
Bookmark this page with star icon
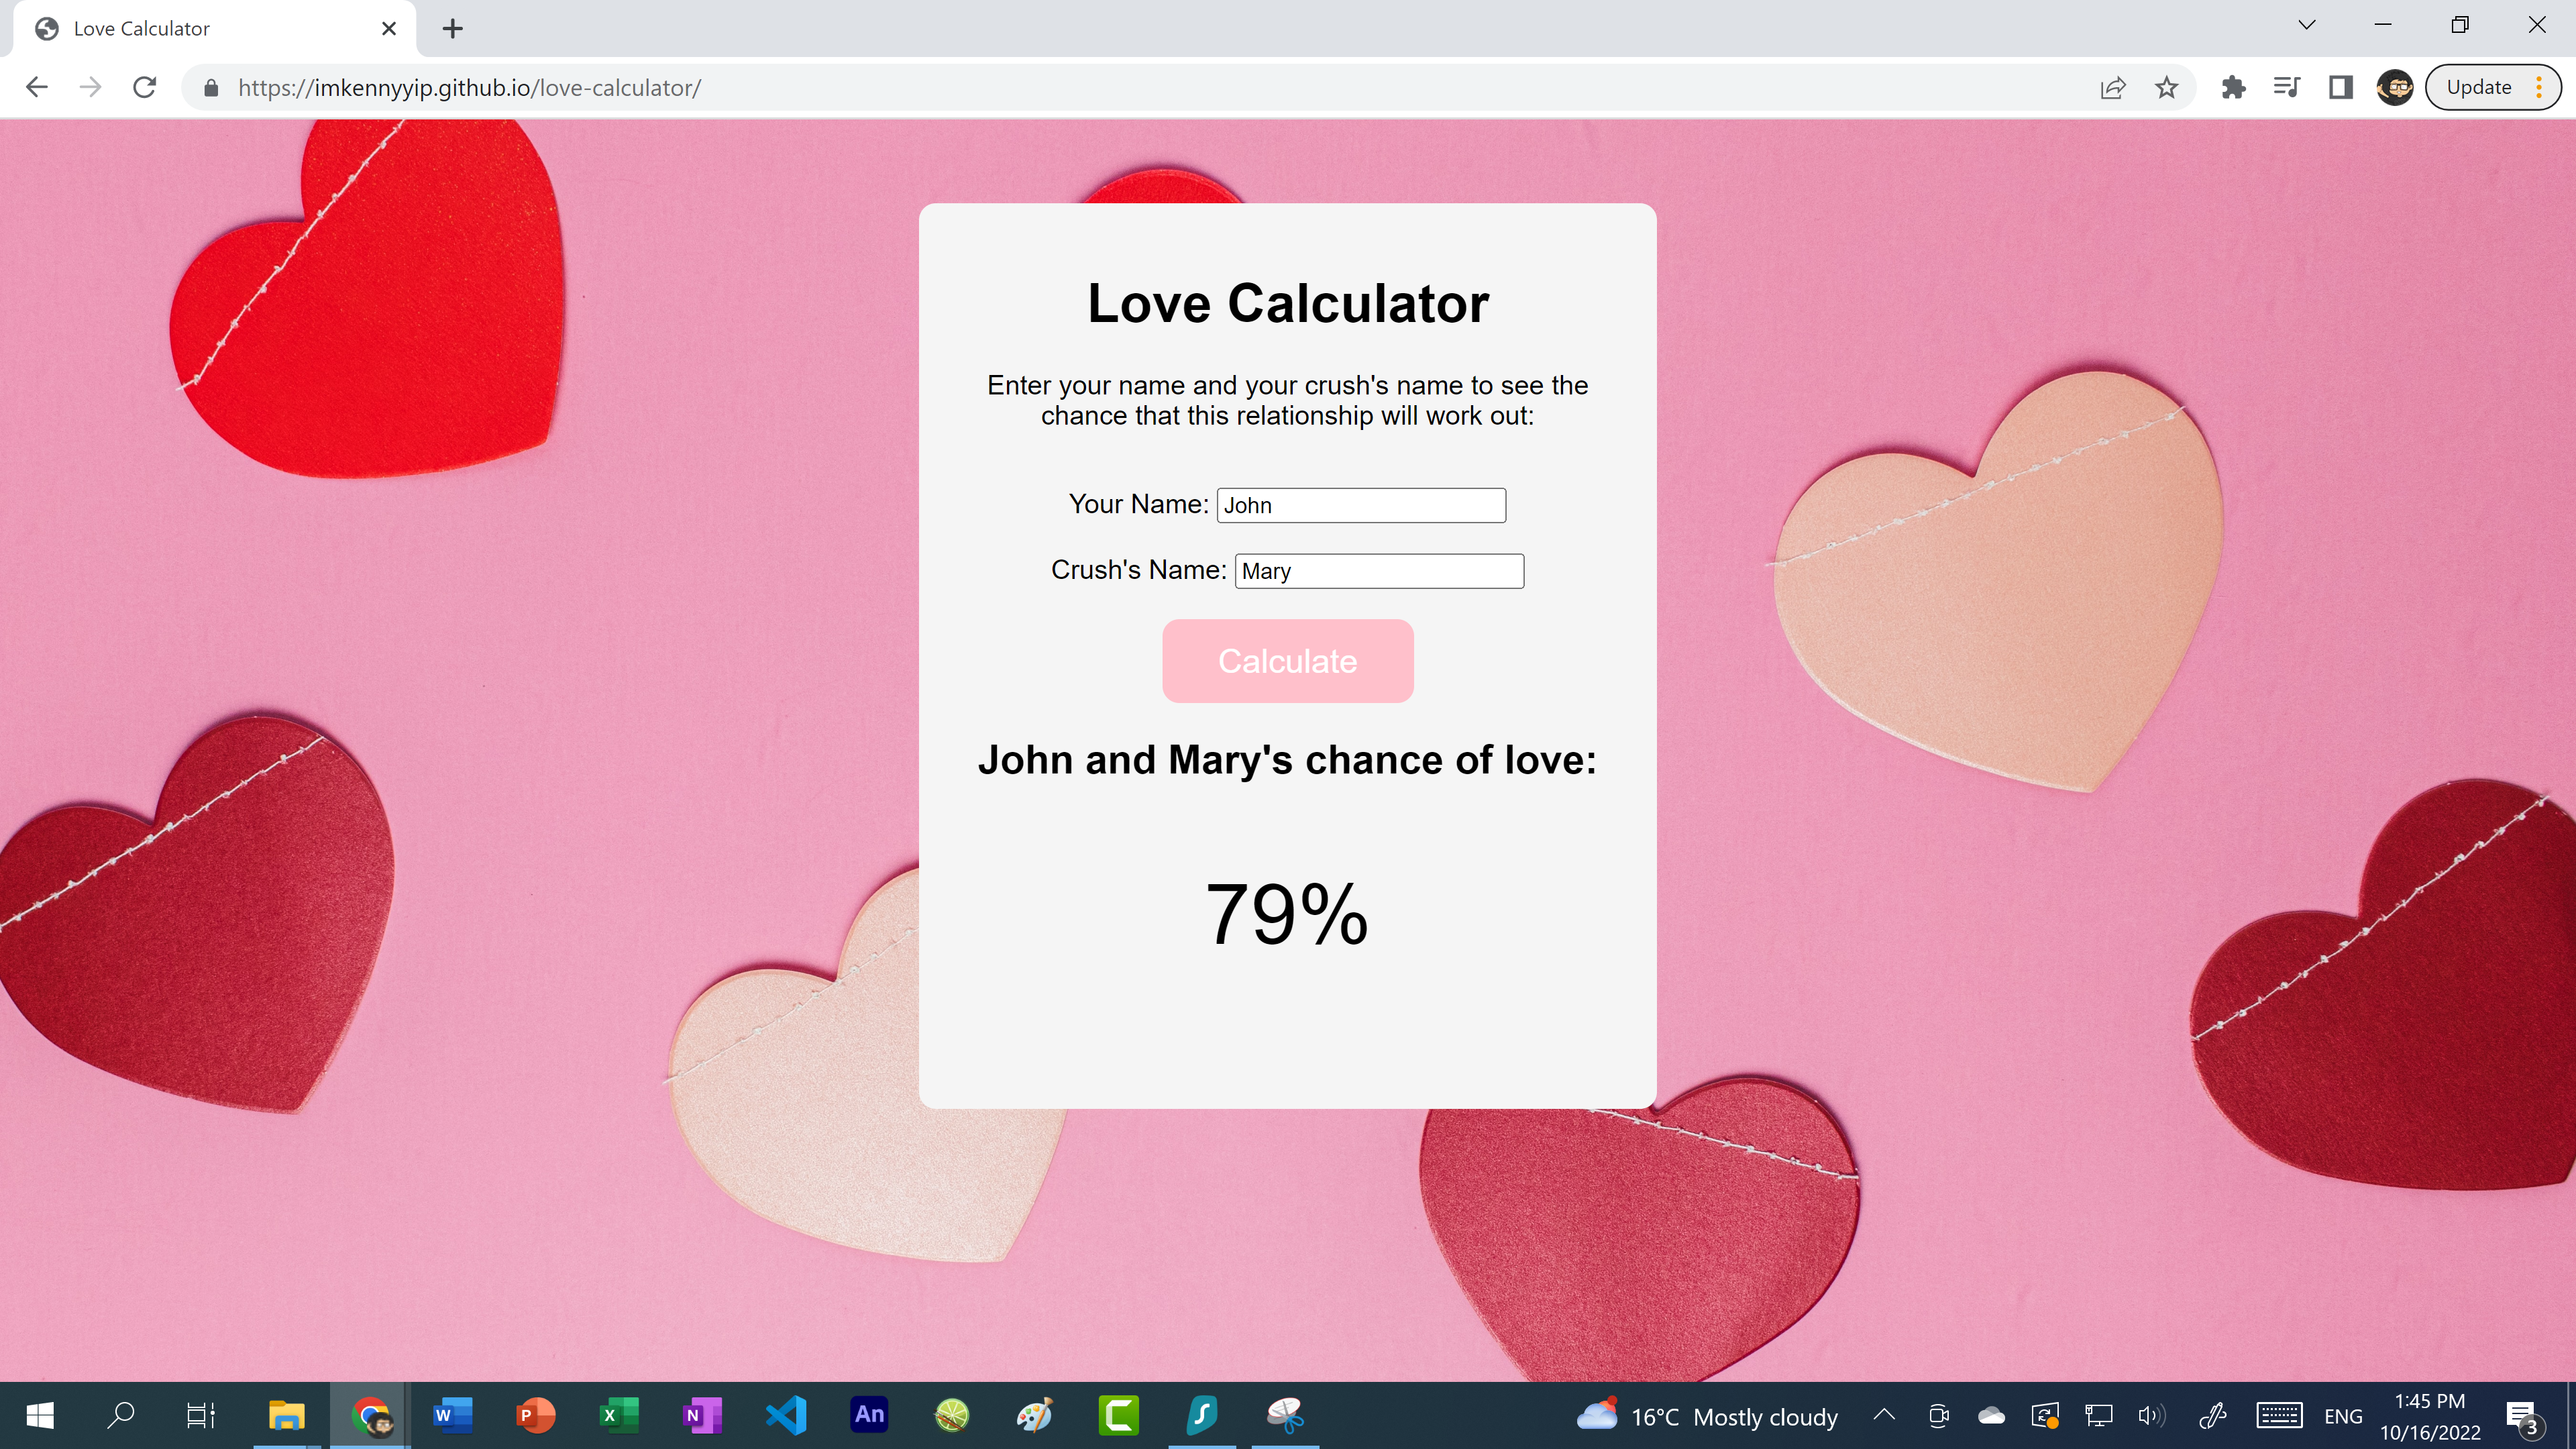click(x=2166, y=87)
